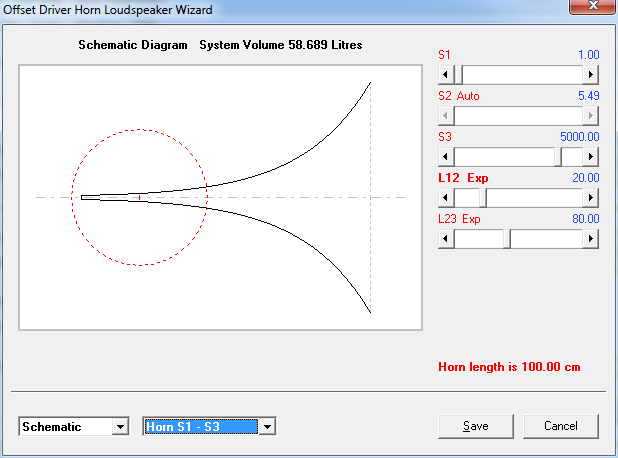
Task: Click the L23 Exp label
Action: tap(459, 219)
